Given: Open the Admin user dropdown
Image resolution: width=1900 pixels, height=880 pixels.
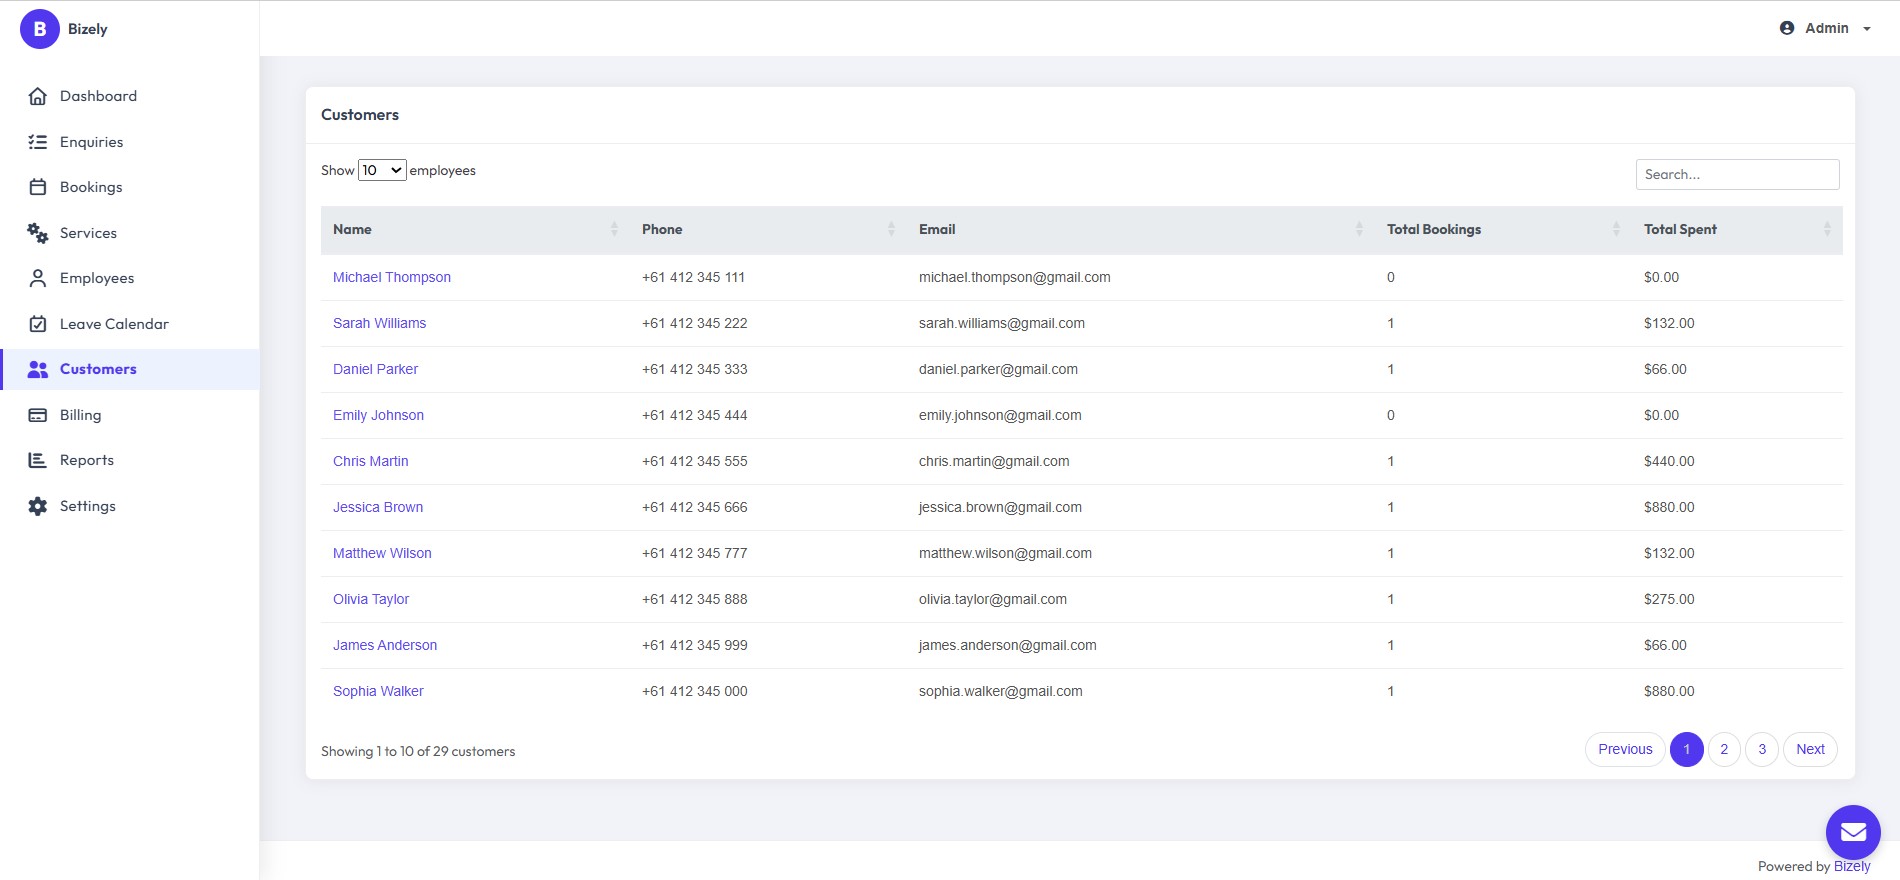Looking at the screenshot, I should point(1825,28).
